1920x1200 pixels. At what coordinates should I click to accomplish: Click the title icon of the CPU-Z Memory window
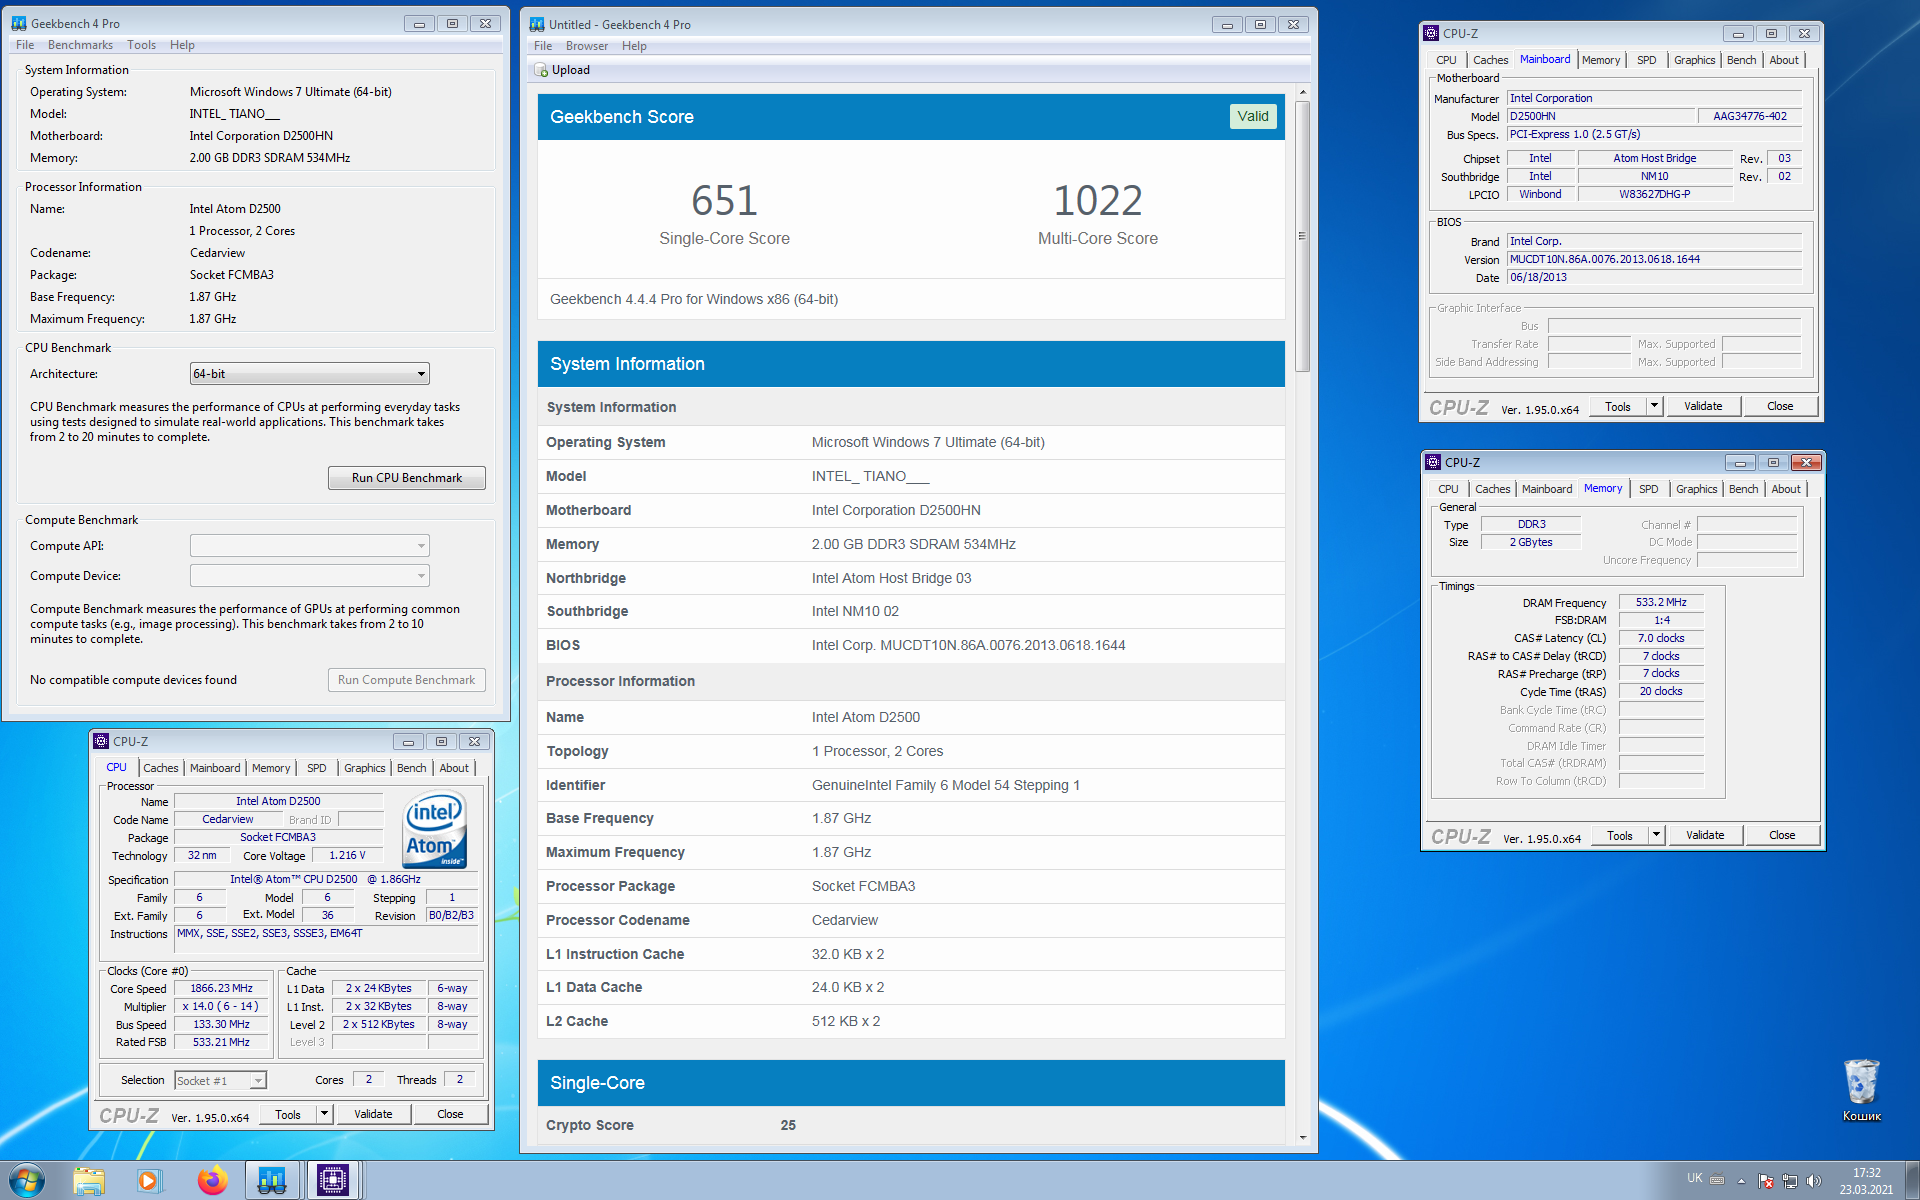click(1433, 462)
